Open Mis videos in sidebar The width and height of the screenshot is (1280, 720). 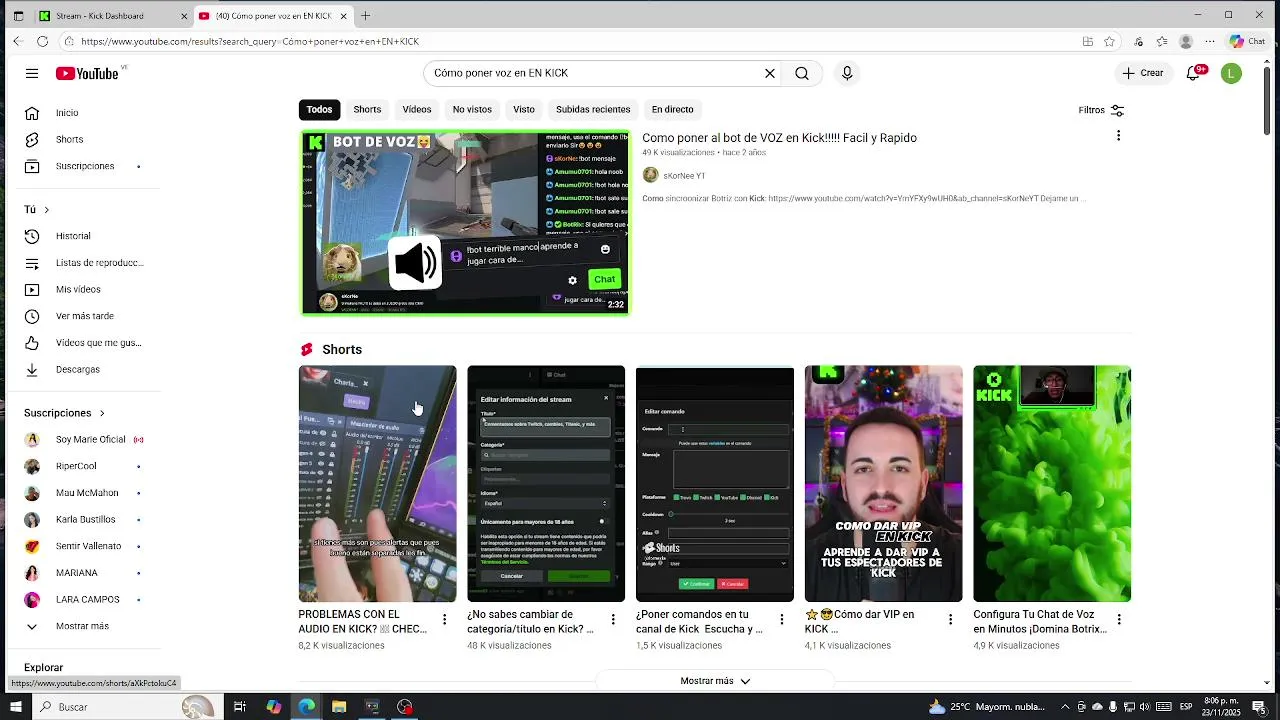pyautogui.click(x=78, y=290)
